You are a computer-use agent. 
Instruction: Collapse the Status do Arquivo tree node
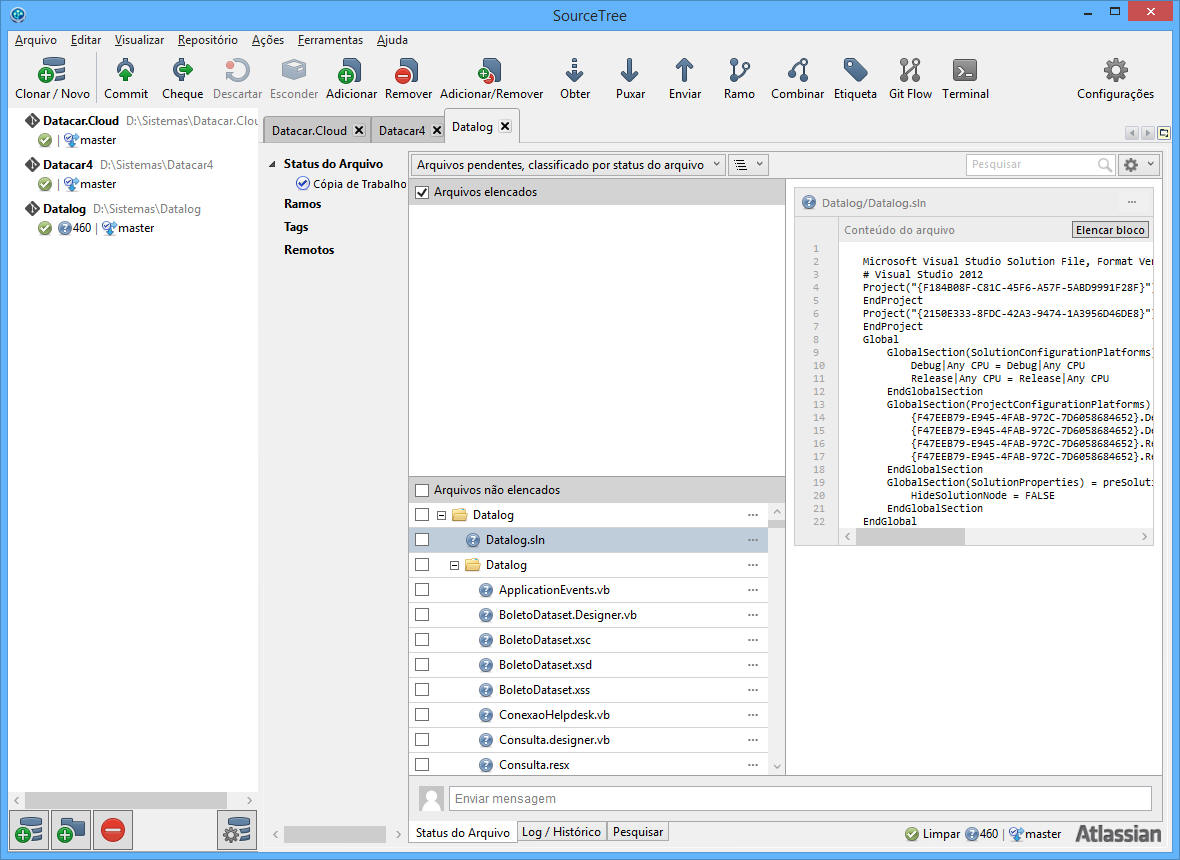tap(272, 164)
